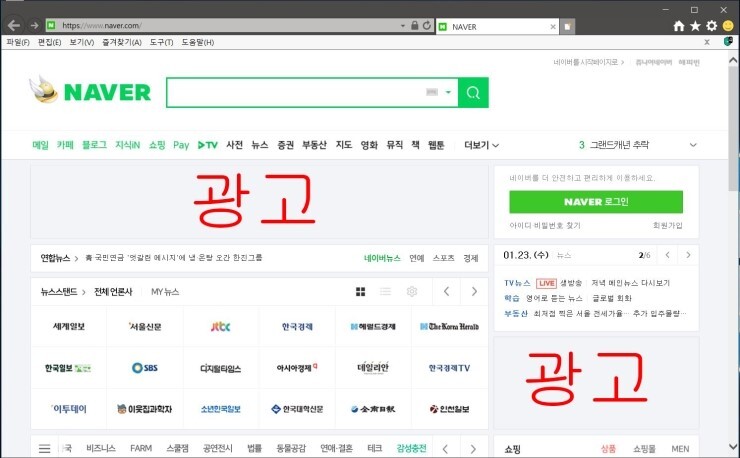Go to next newsstand page arrow
Viewport: 740px width, 458px height.
point(474,292)
